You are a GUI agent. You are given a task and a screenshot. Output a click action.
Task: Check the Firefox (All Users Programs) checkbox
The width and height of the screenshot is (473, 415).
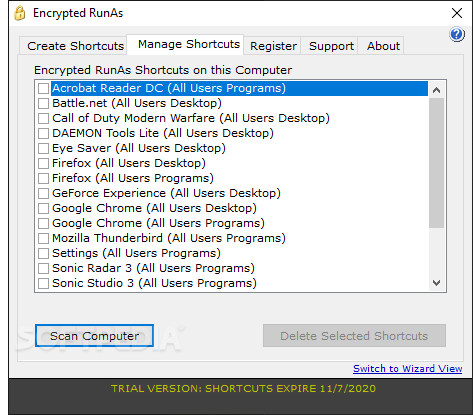tap(43, 178)
